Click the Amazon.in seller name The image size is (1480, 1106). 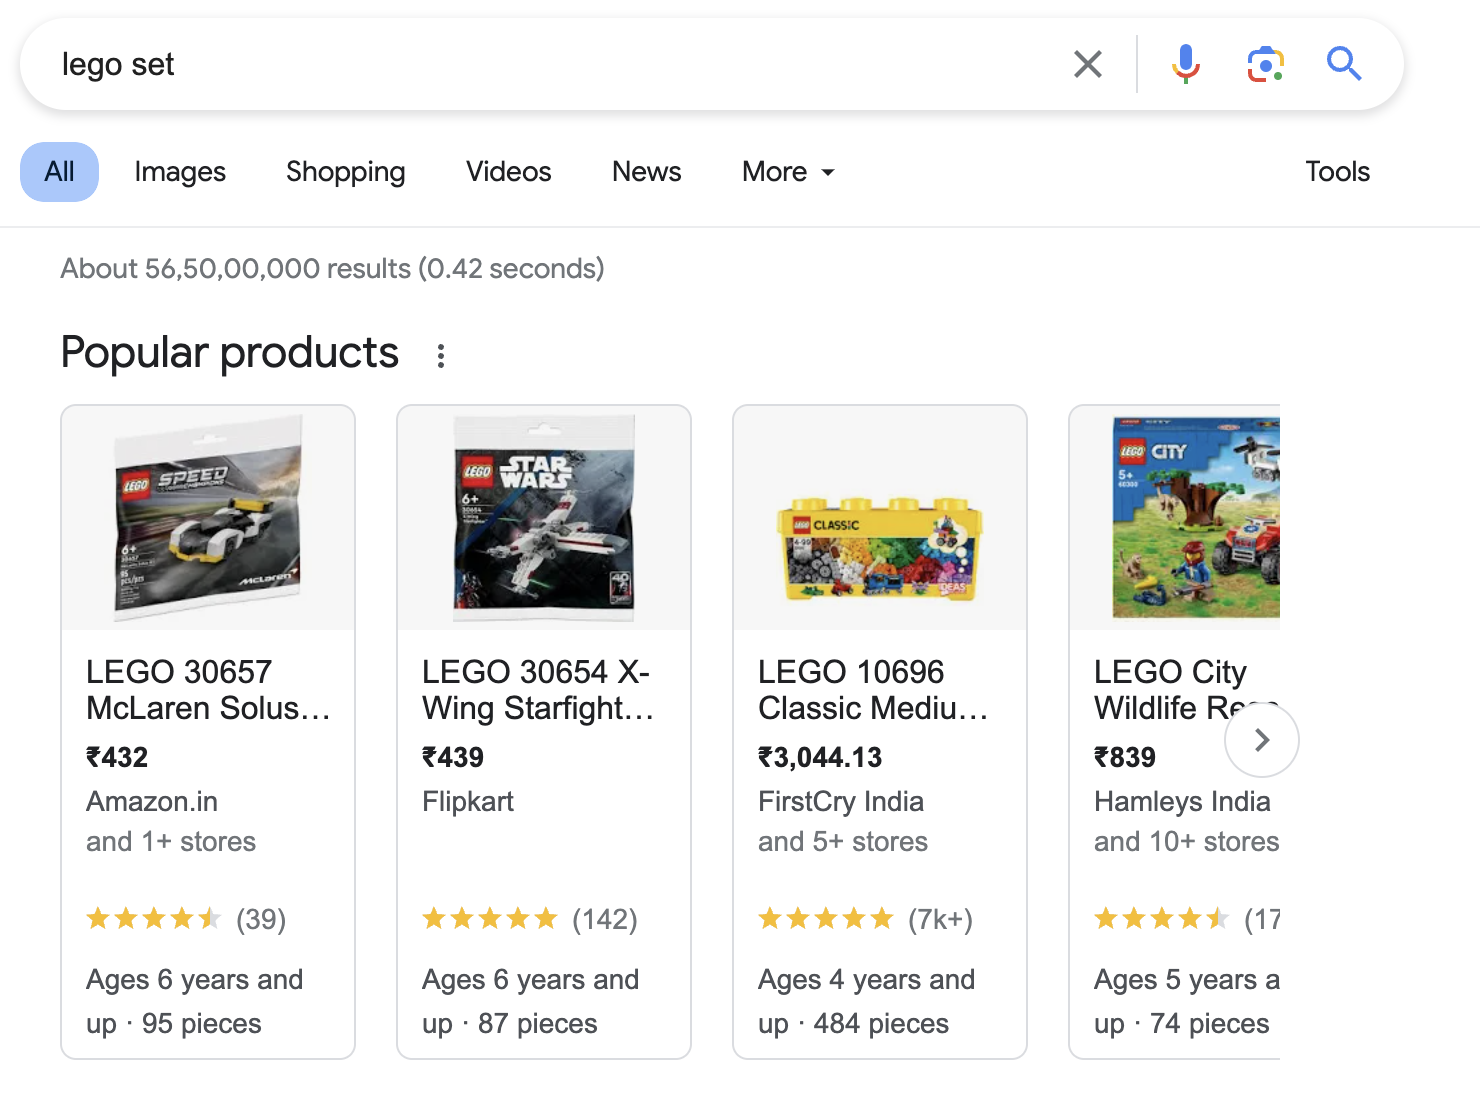152,801
